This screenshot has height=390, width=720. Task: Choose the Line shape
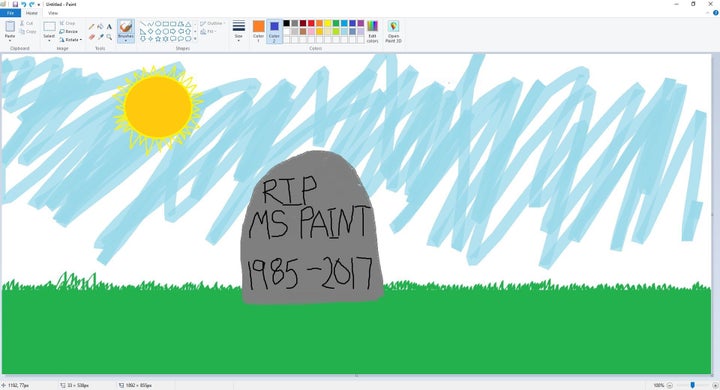click(143, 23)
